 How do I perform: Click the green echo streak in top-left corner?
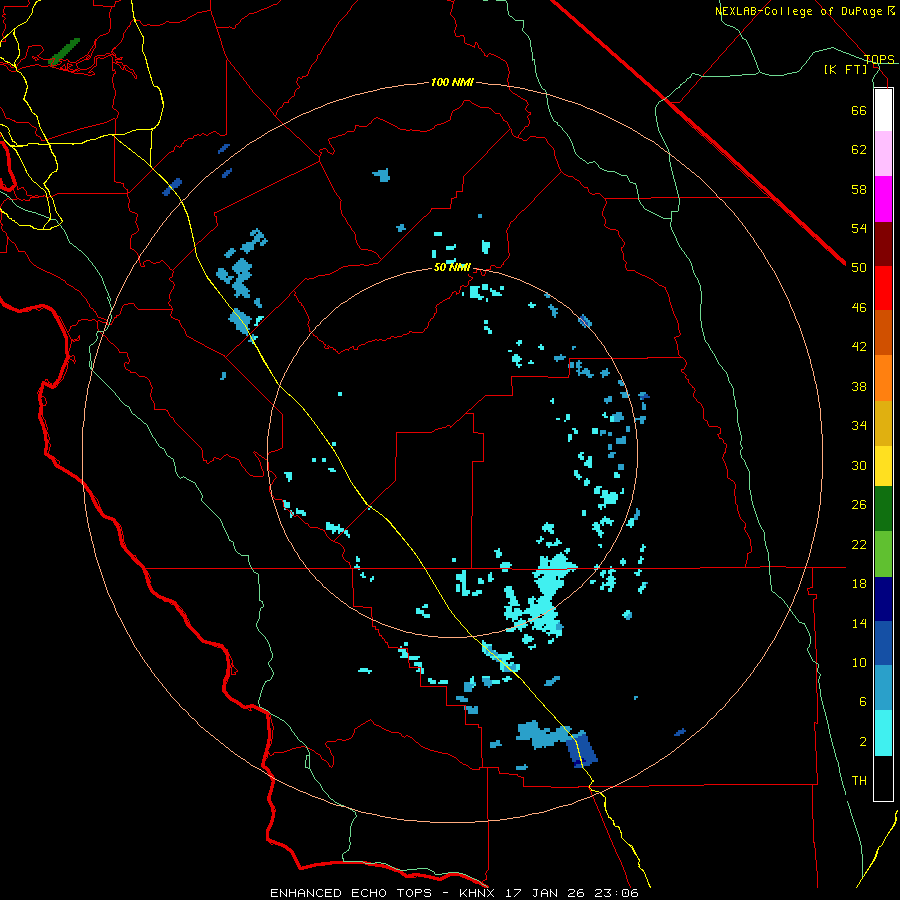coord(64,51)
